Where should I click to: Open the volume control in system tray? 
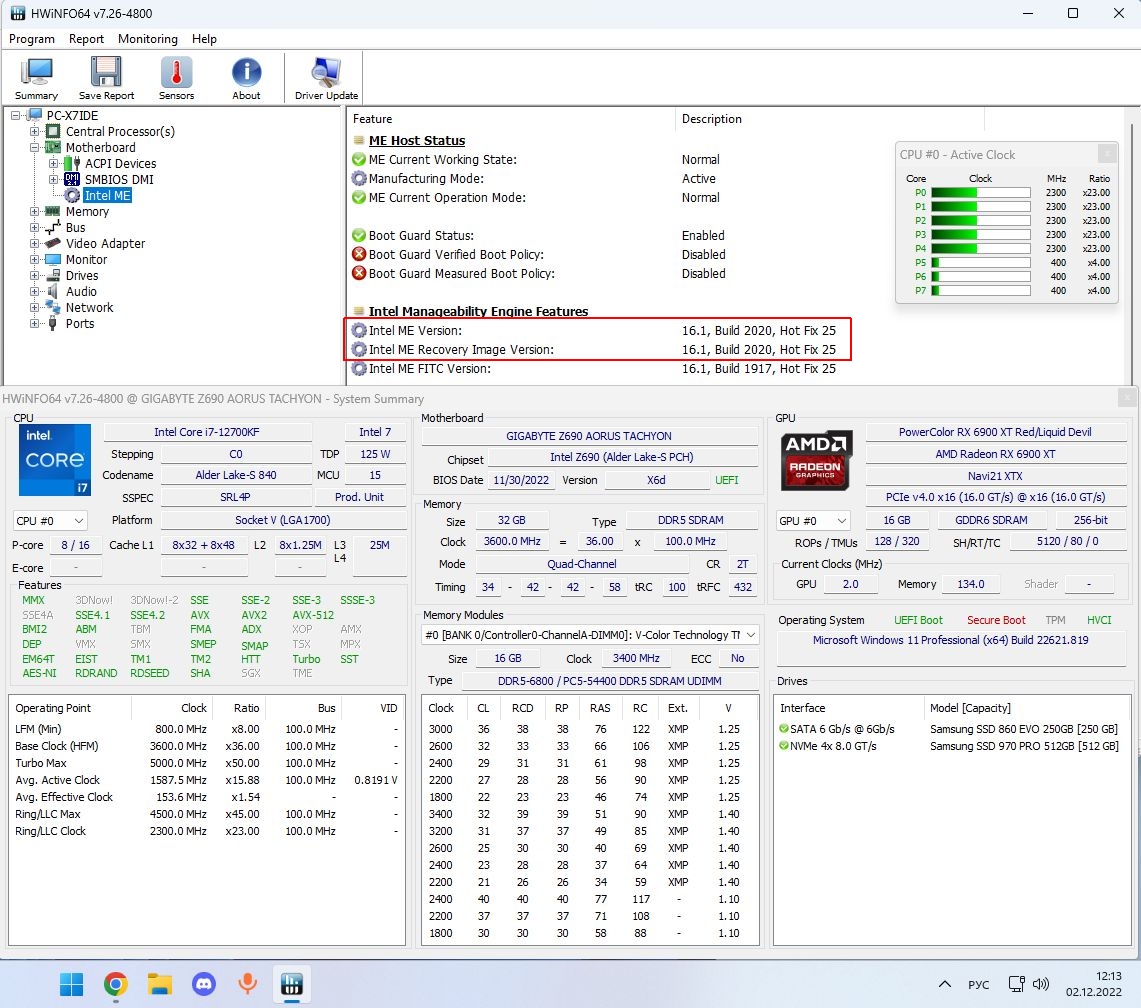coord(1041,984)
